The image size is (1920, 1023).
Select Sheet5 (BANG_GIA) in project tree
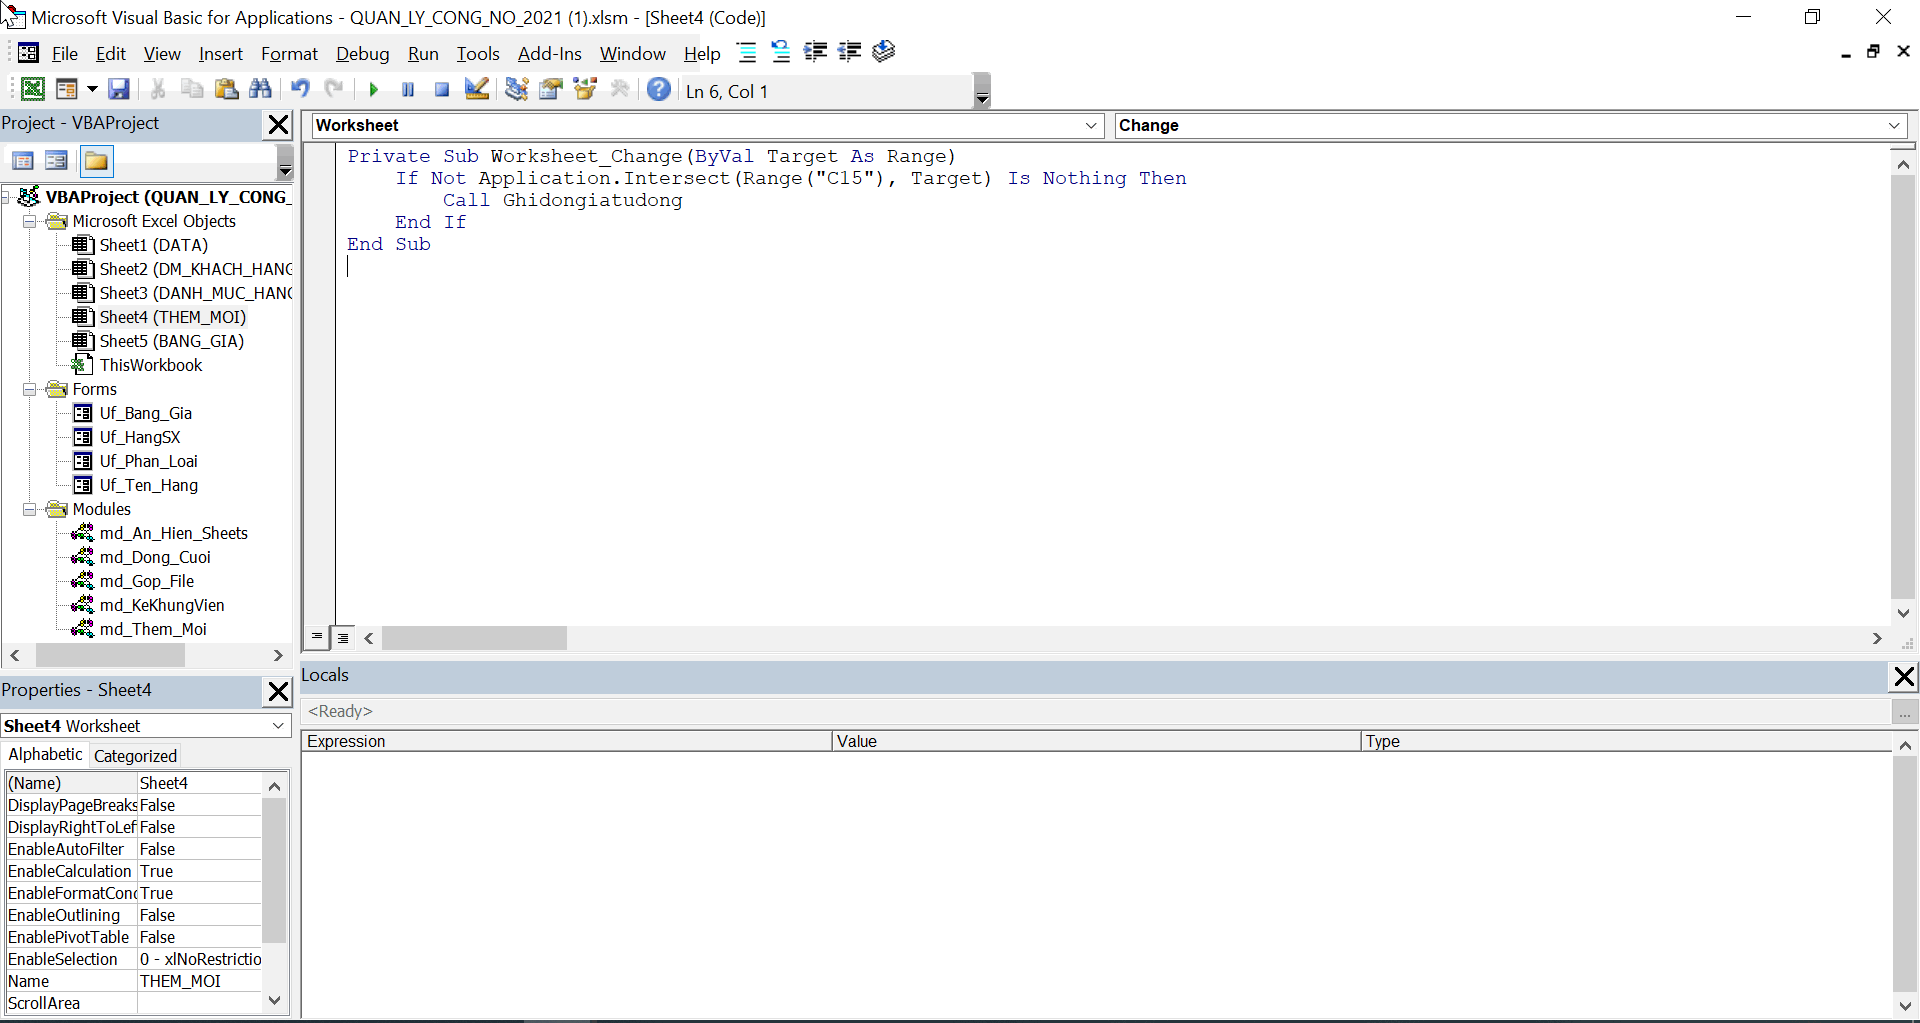[x=172, y=341]
